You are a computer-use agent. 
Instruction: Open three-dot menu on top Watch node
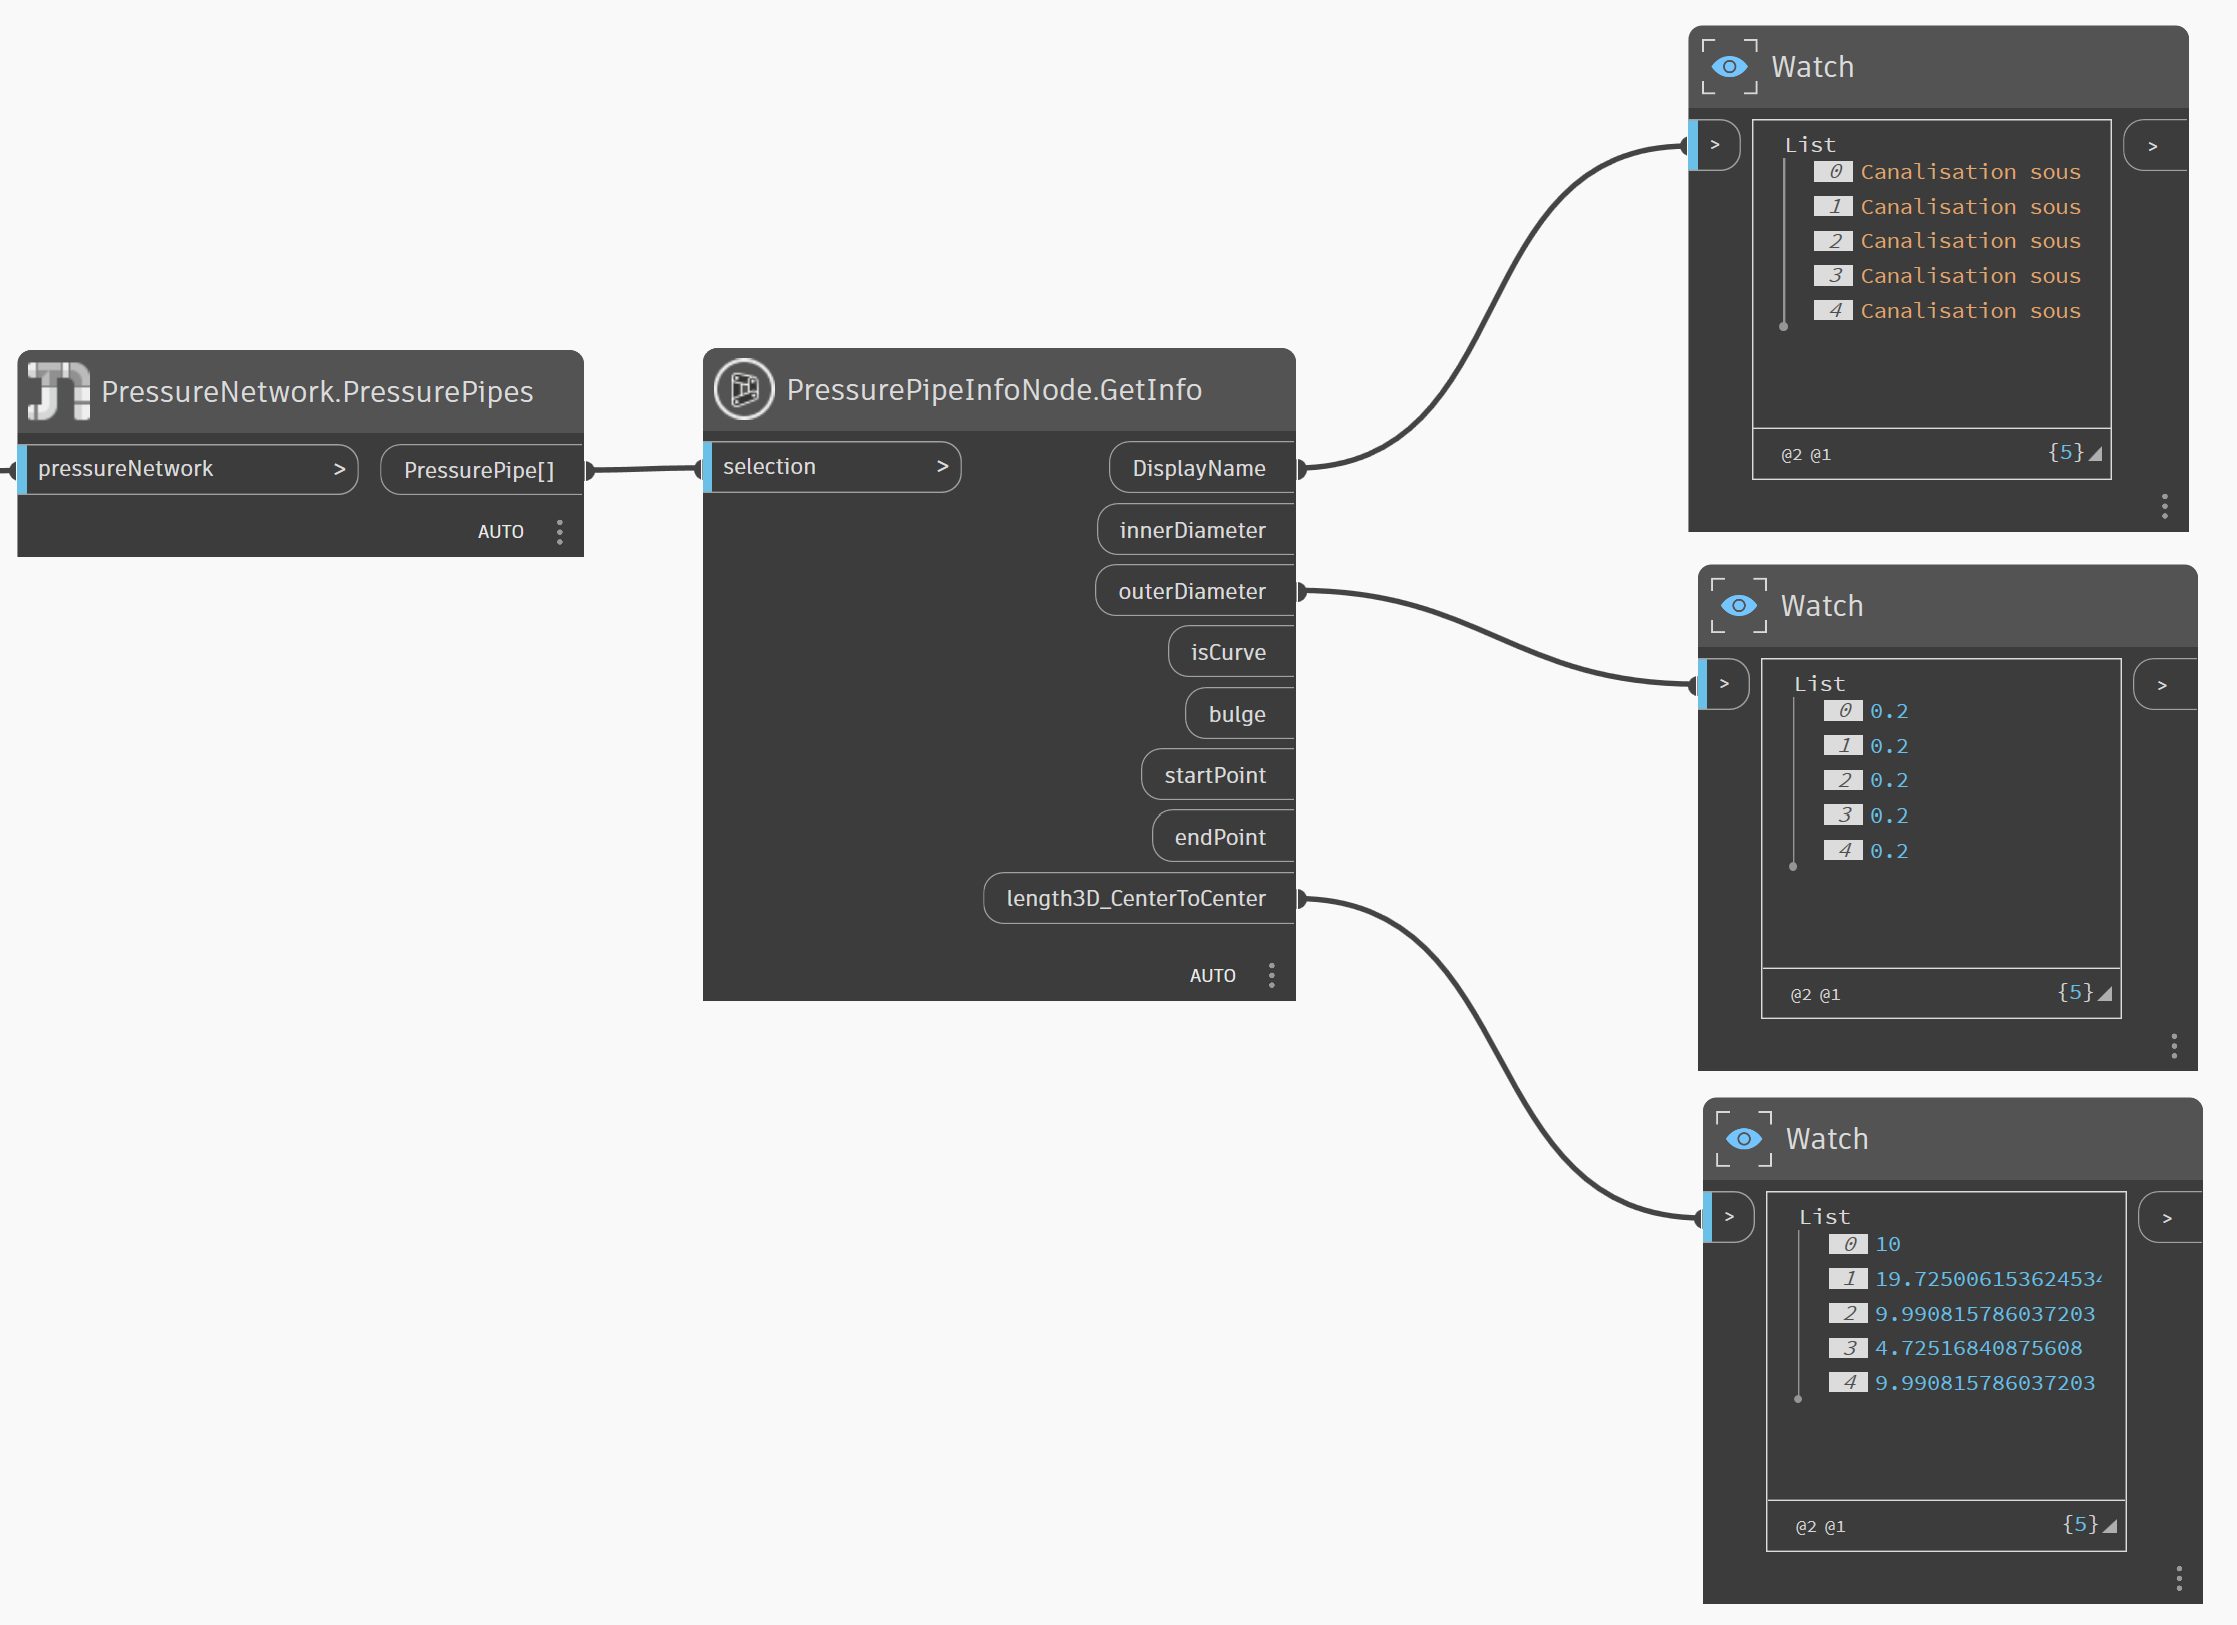[2164, 506]
